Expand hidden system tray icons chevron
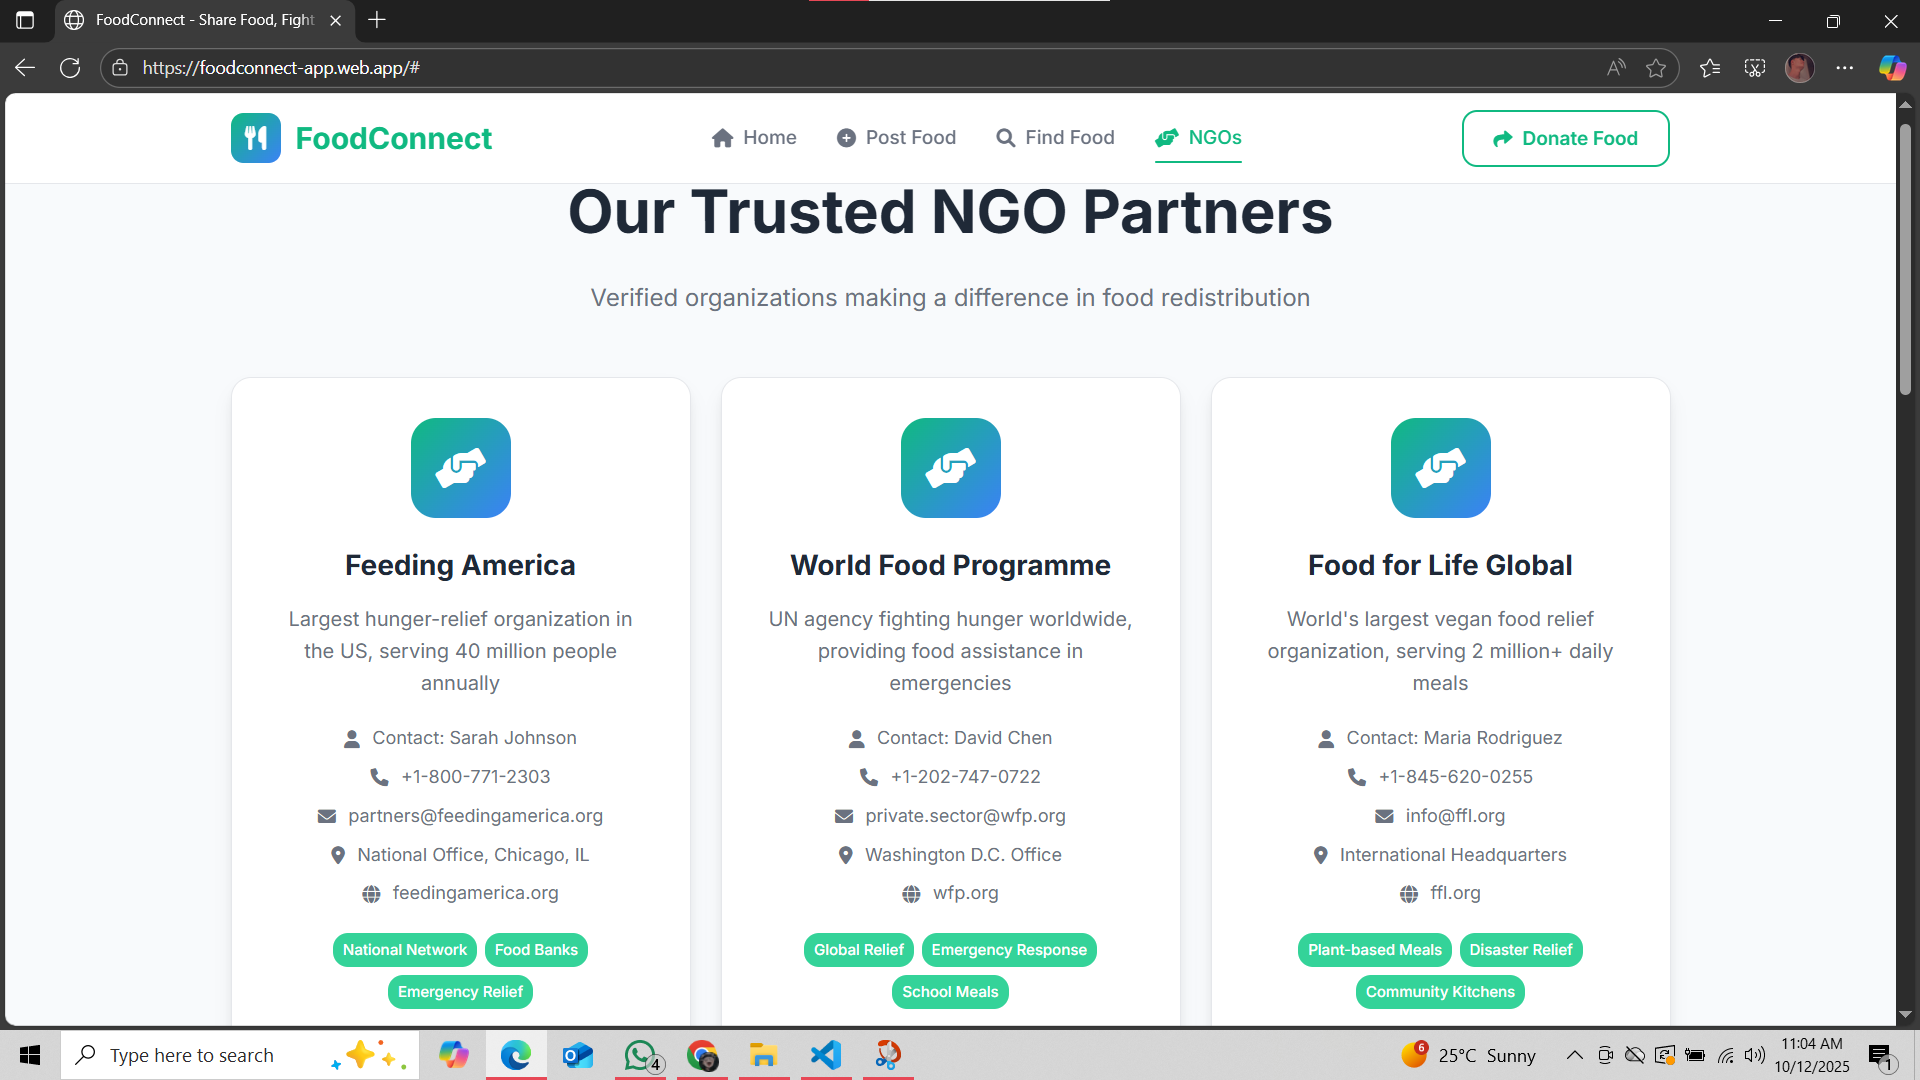 point(1574,1055)
